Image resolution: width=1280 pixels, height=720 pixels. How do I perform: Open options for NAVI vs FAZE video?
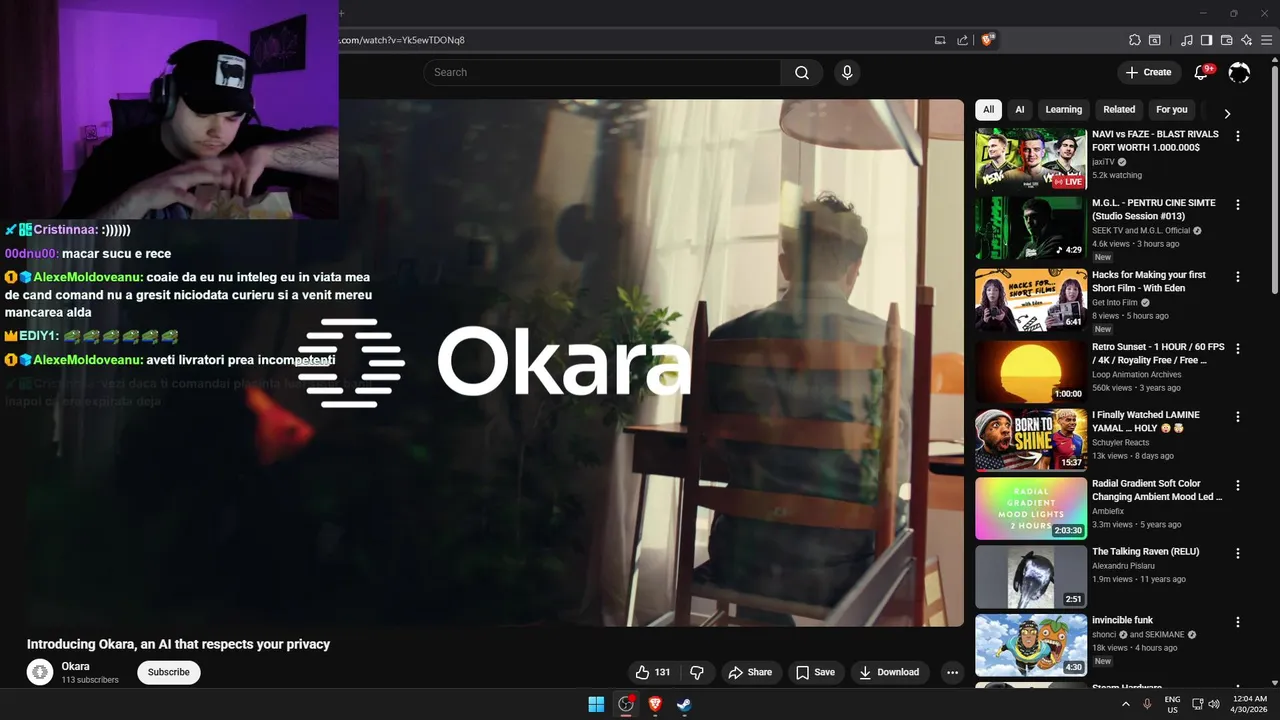pos(1238,136)
